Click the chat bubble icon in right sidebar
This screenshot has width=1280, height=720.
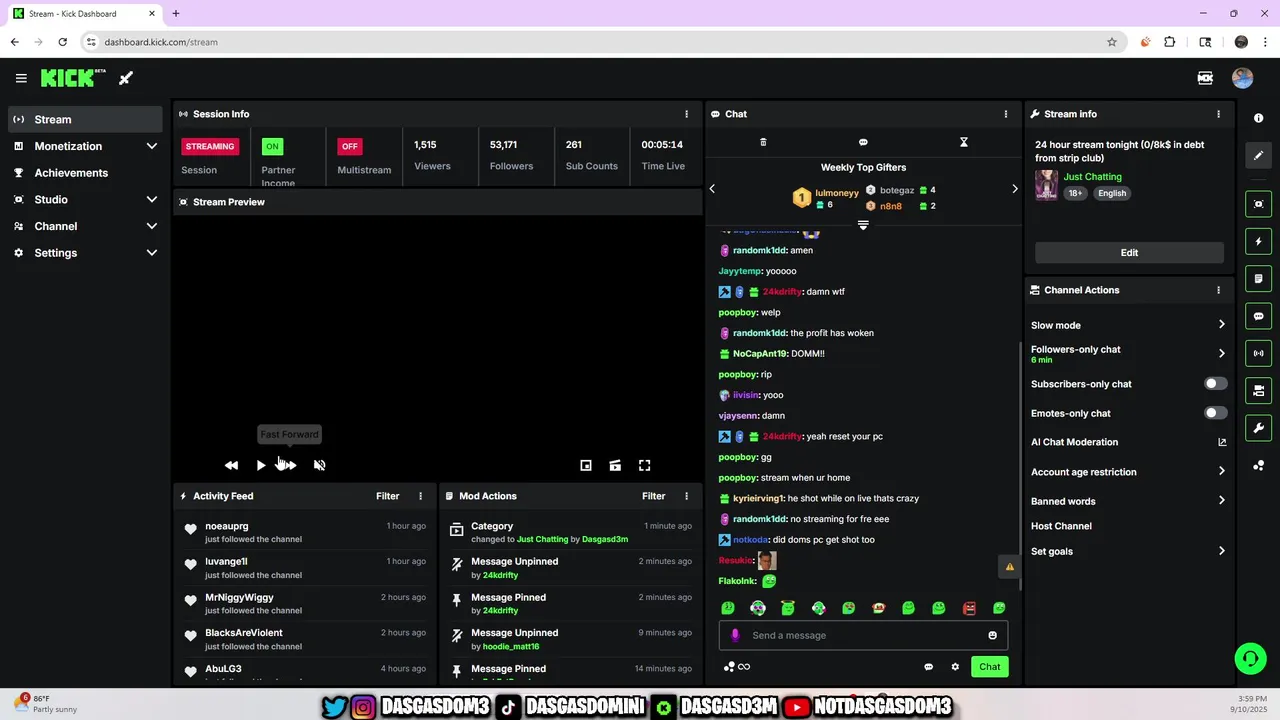tap(1258, 316)
